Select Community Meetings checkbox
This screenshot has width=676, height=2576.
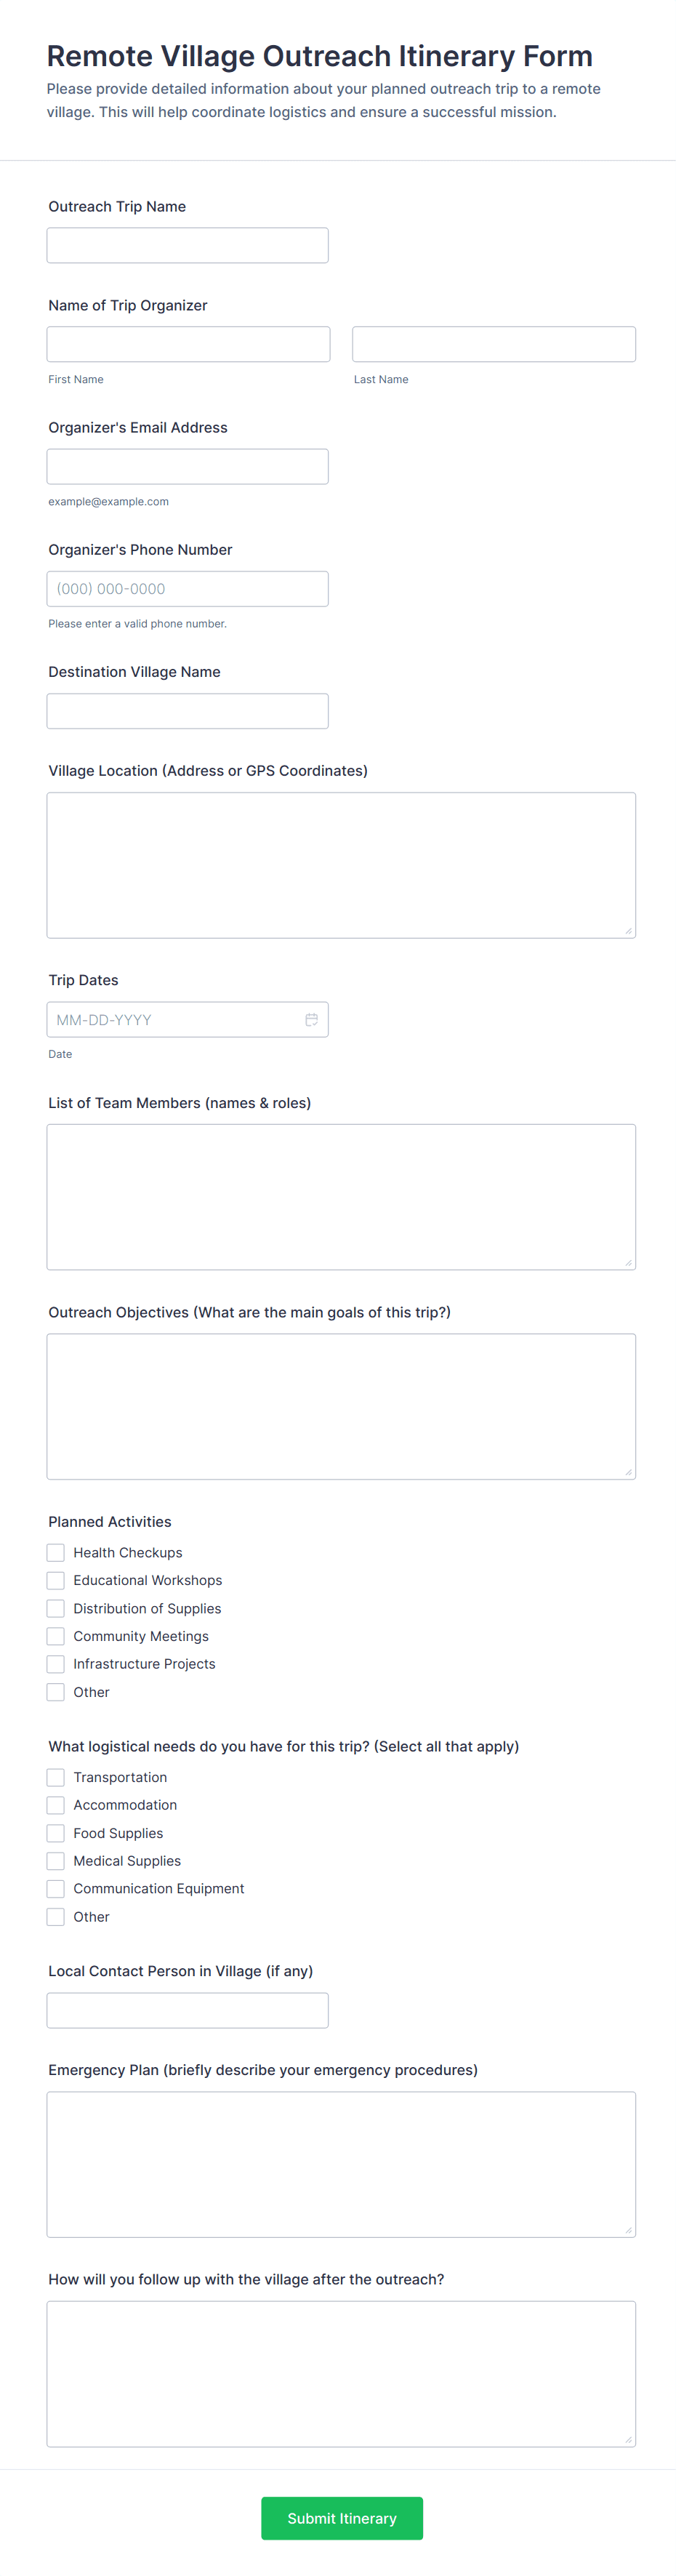[x=56, y=1636]
